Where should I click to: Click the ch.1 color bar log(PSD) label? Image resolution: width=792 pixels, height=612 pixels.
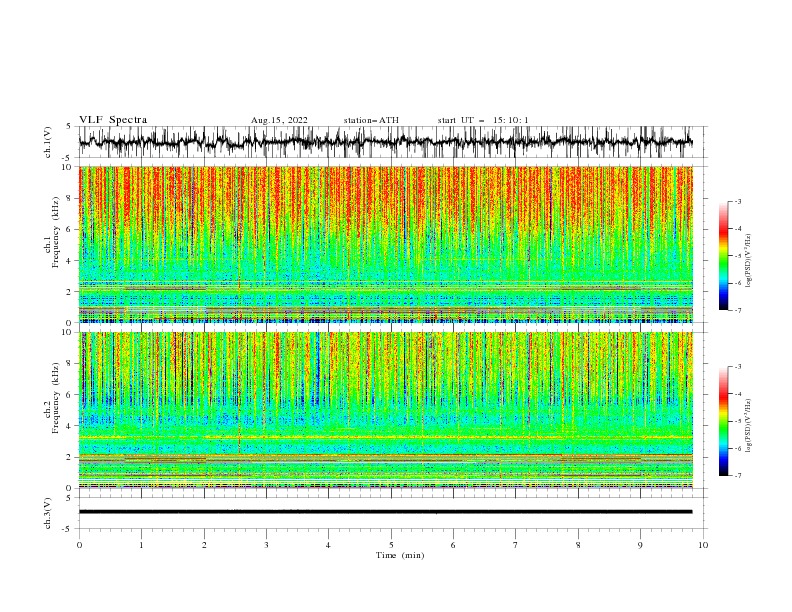[x=748, y=261]
